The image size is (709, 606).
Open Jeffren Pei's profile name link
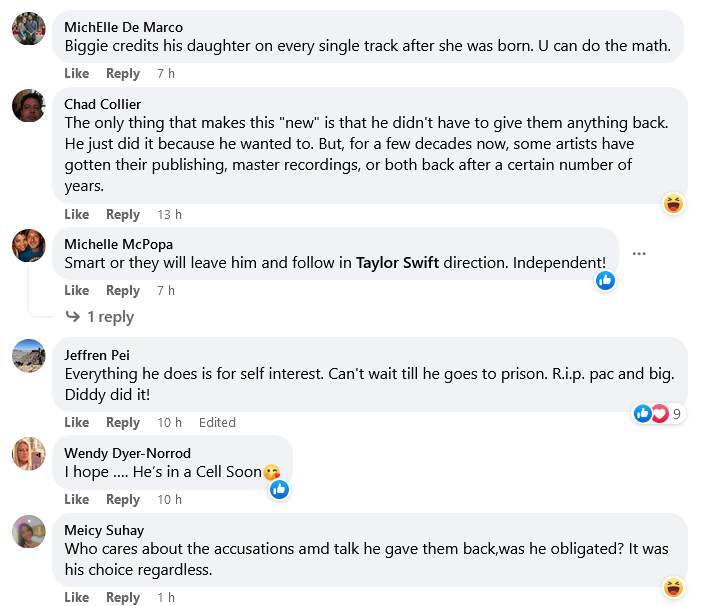point(97,355)
